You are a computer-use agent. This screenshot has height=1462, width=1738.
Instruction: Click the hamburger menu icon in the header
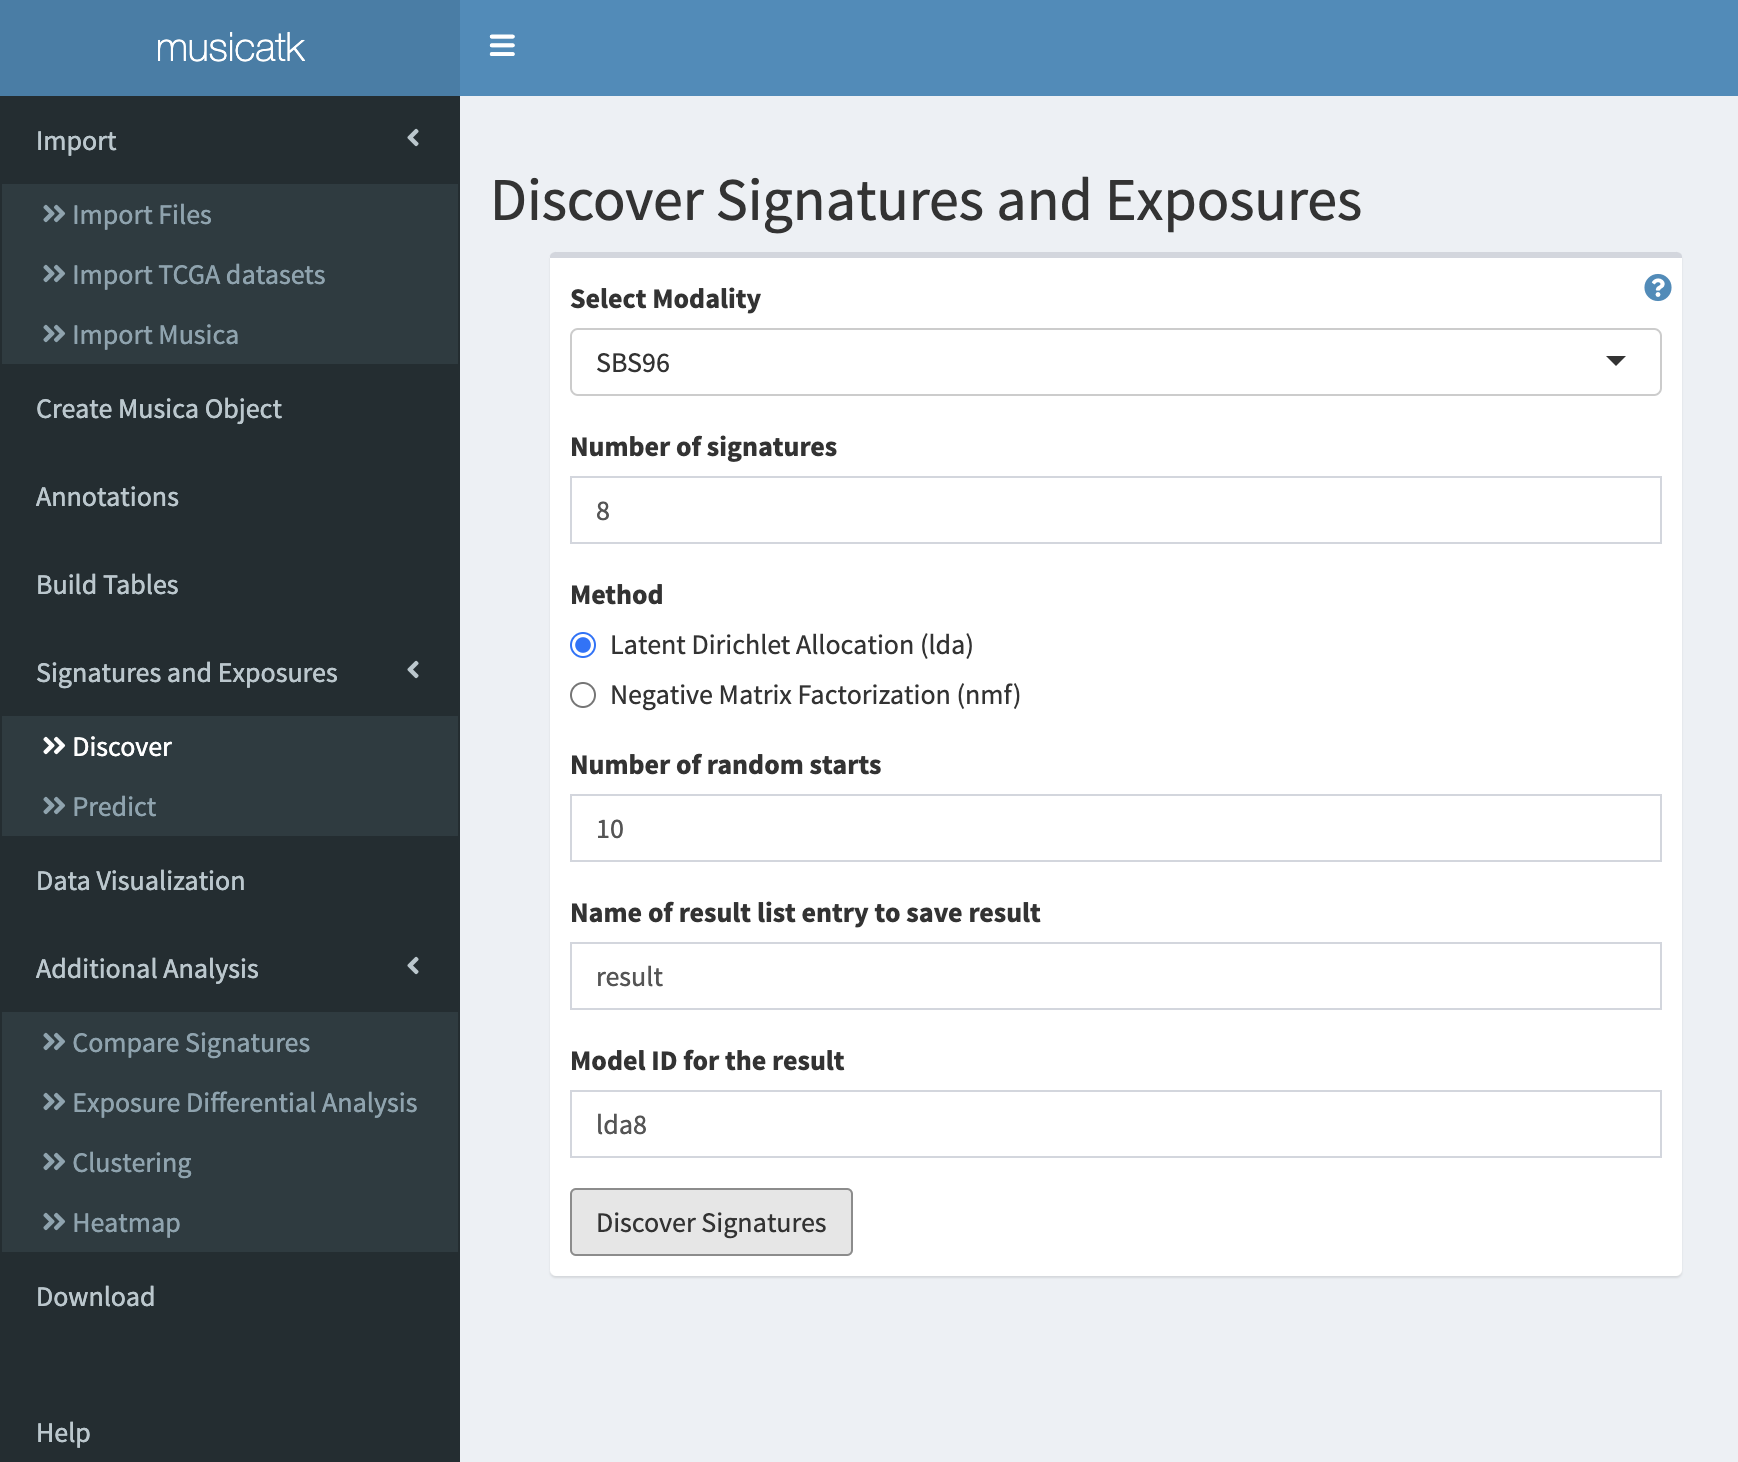pyautogui.click(x=503, y=46)
